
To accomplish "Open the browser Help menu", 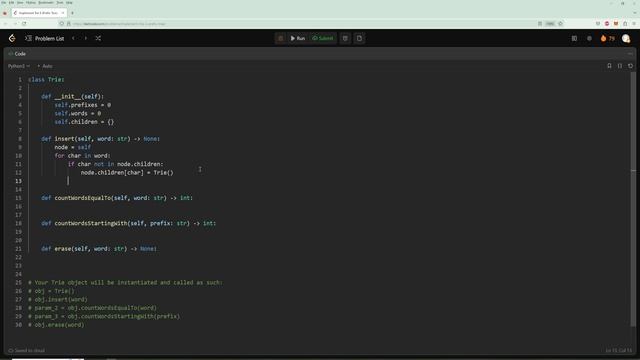I will [x=69, y=2].
